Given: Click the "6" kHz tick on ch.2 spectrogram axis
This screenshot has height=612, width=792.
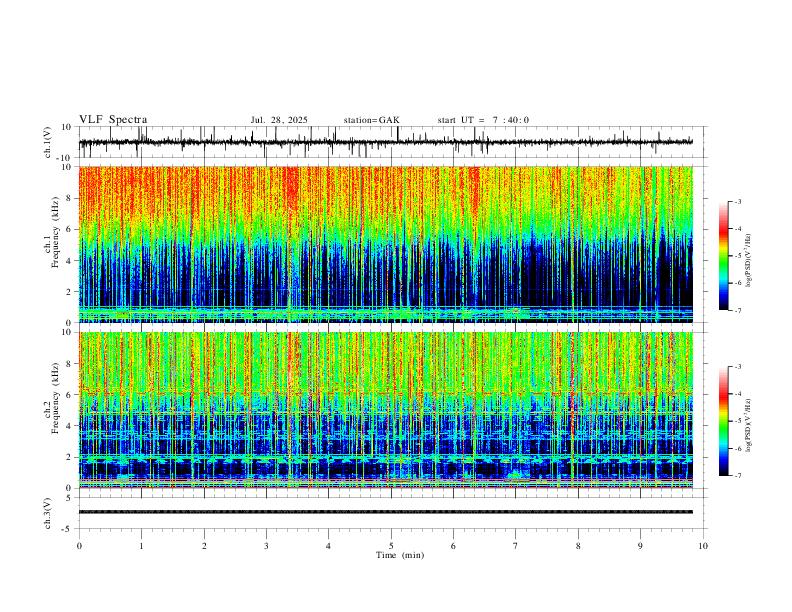Looking at the screenshot, I should [x=69, y=394].
